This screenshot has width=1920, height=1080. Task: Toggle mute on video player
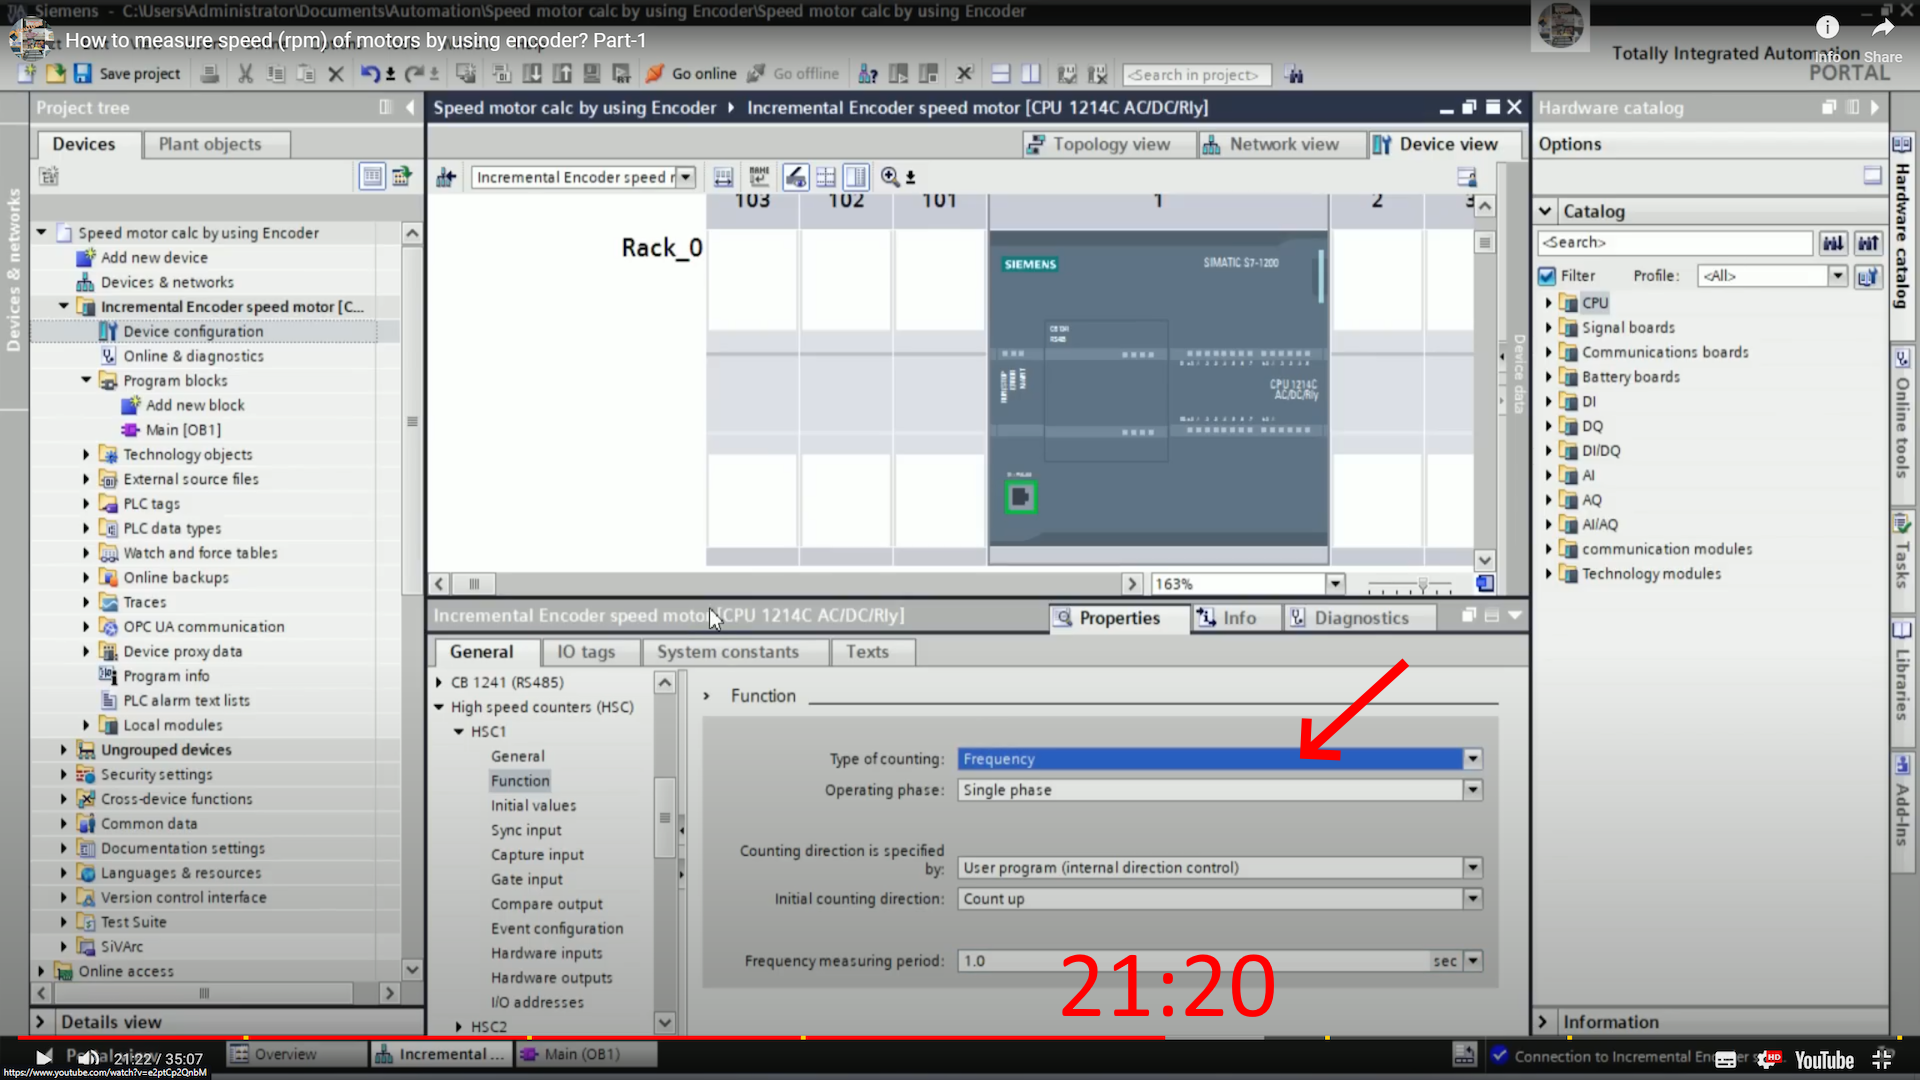tap(88, 1058)
